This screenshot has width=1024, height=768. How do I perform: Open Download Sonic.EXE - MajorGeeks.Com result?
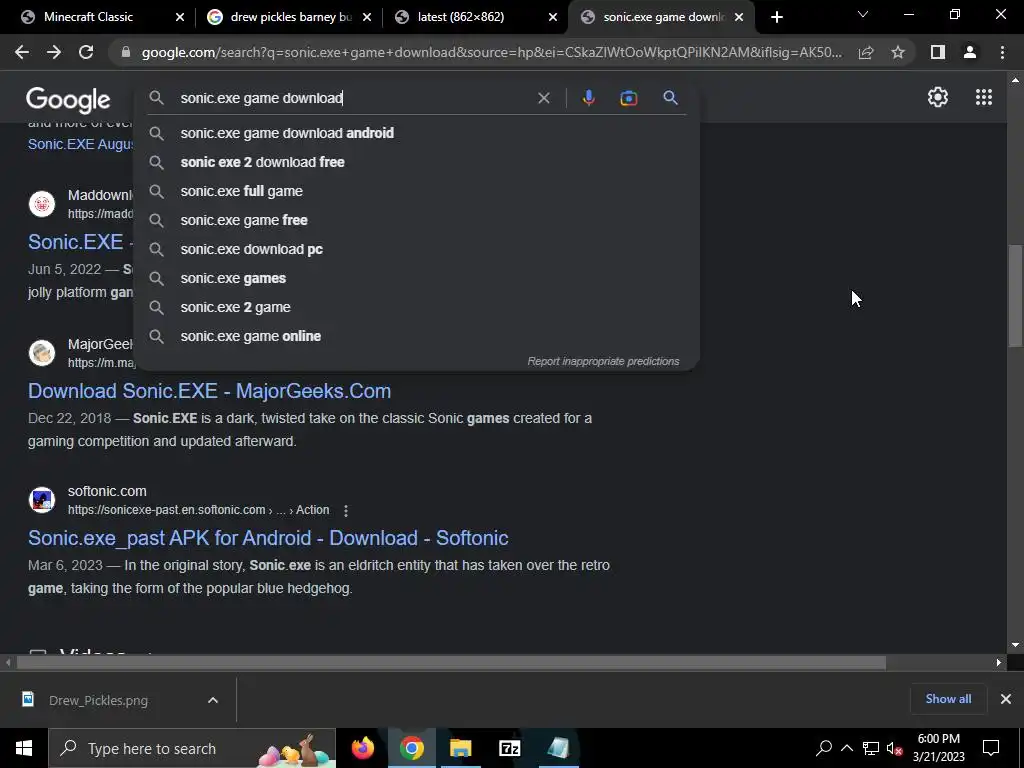(x=210, y=391)
